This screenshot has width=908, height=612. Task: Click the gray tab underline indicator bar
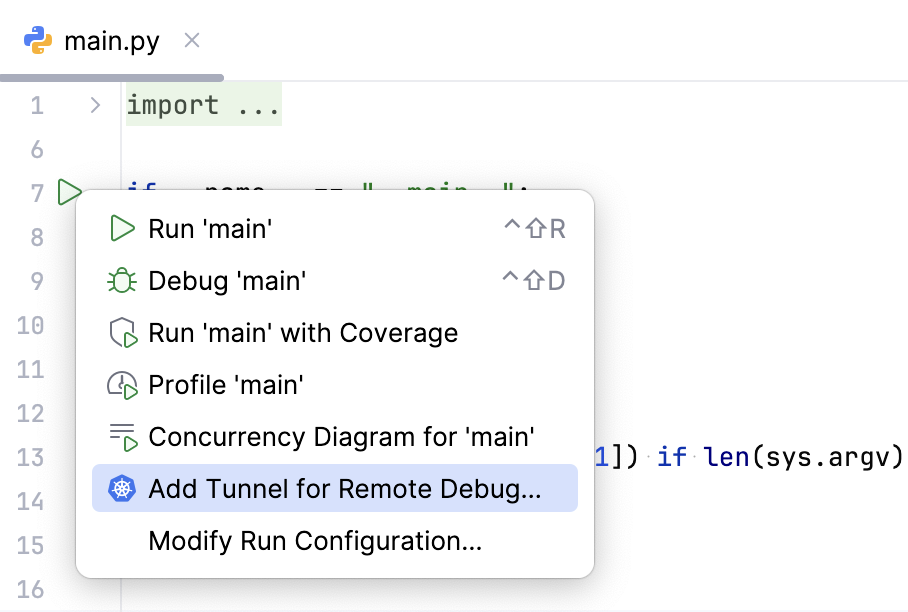(110, 75)
